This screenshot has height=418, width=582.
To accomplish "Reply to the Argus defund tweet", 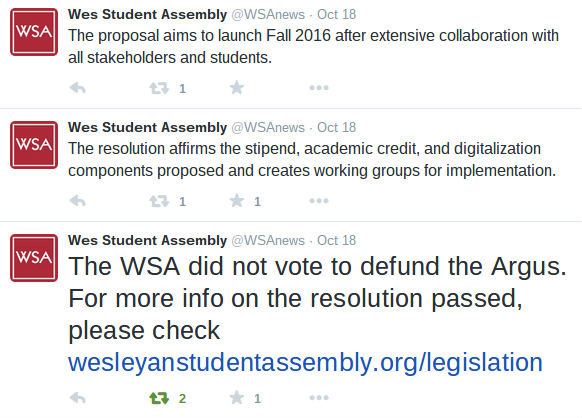I will (78, 398).
